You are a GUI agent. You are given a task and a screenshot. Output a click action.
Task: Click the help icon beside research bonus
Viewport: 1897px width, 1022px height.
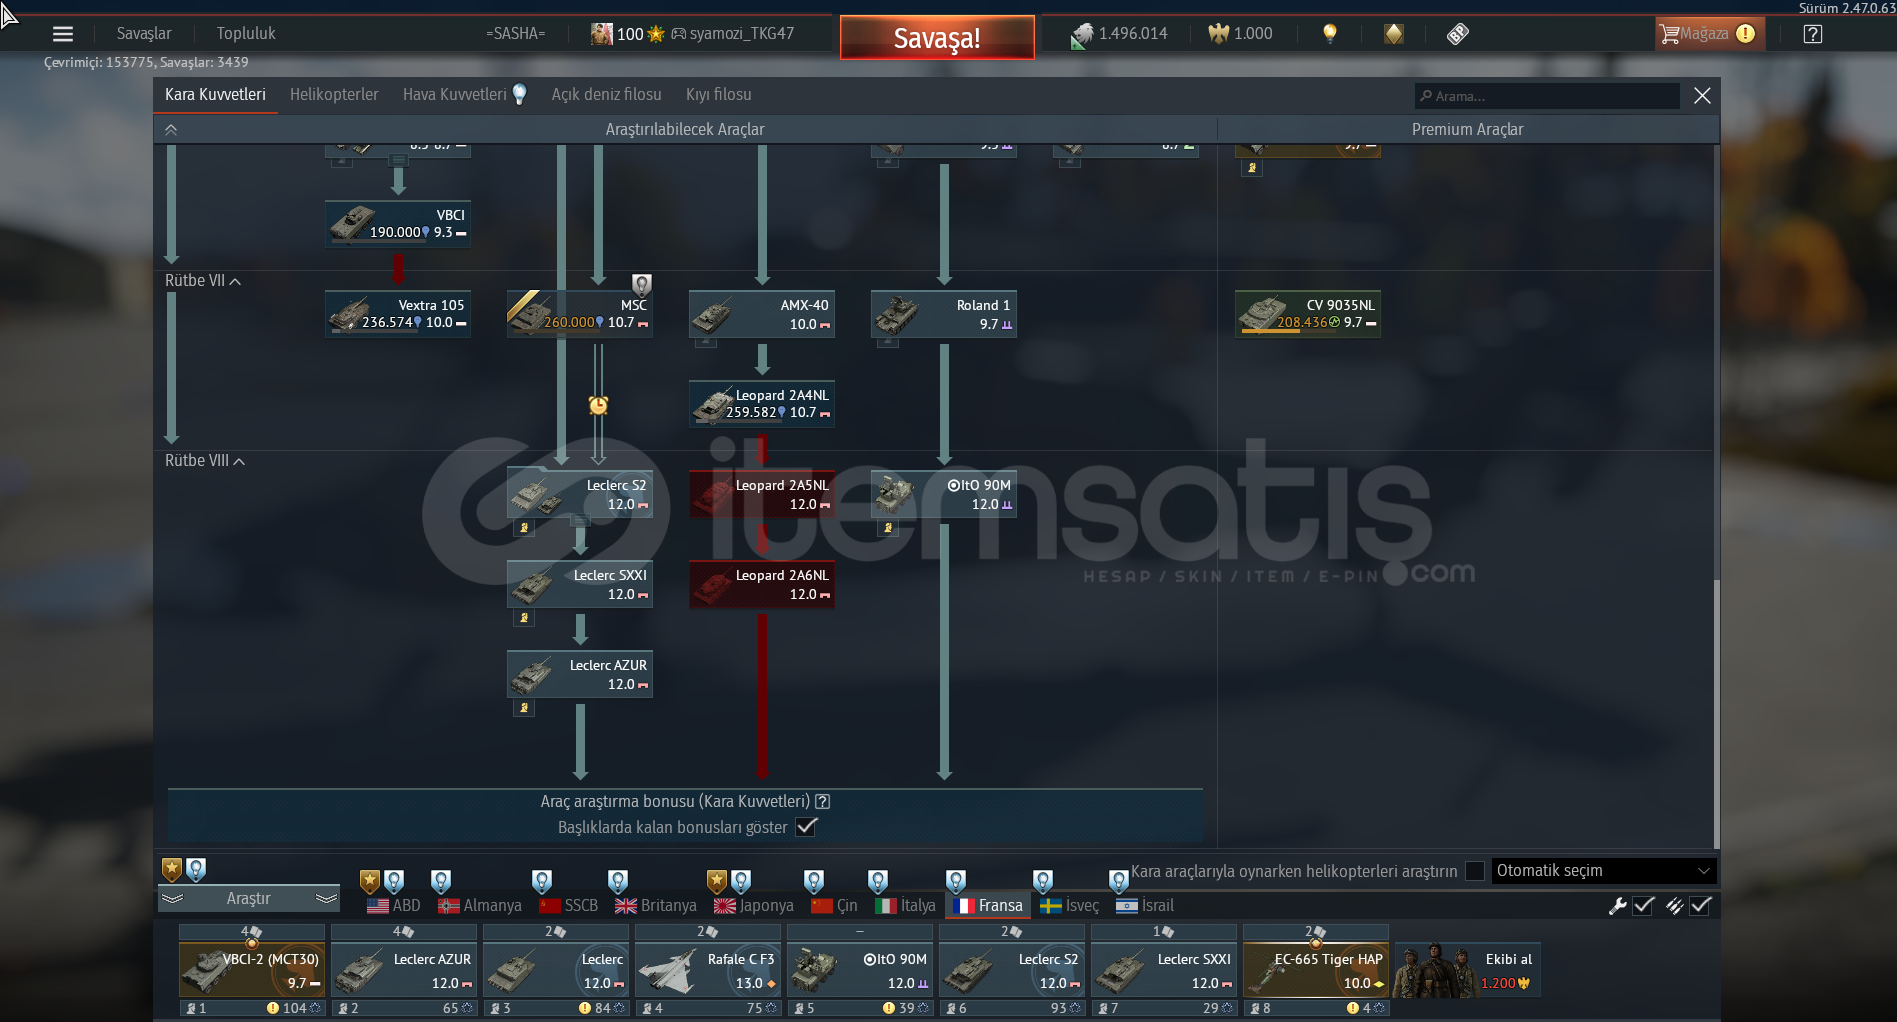823,801
